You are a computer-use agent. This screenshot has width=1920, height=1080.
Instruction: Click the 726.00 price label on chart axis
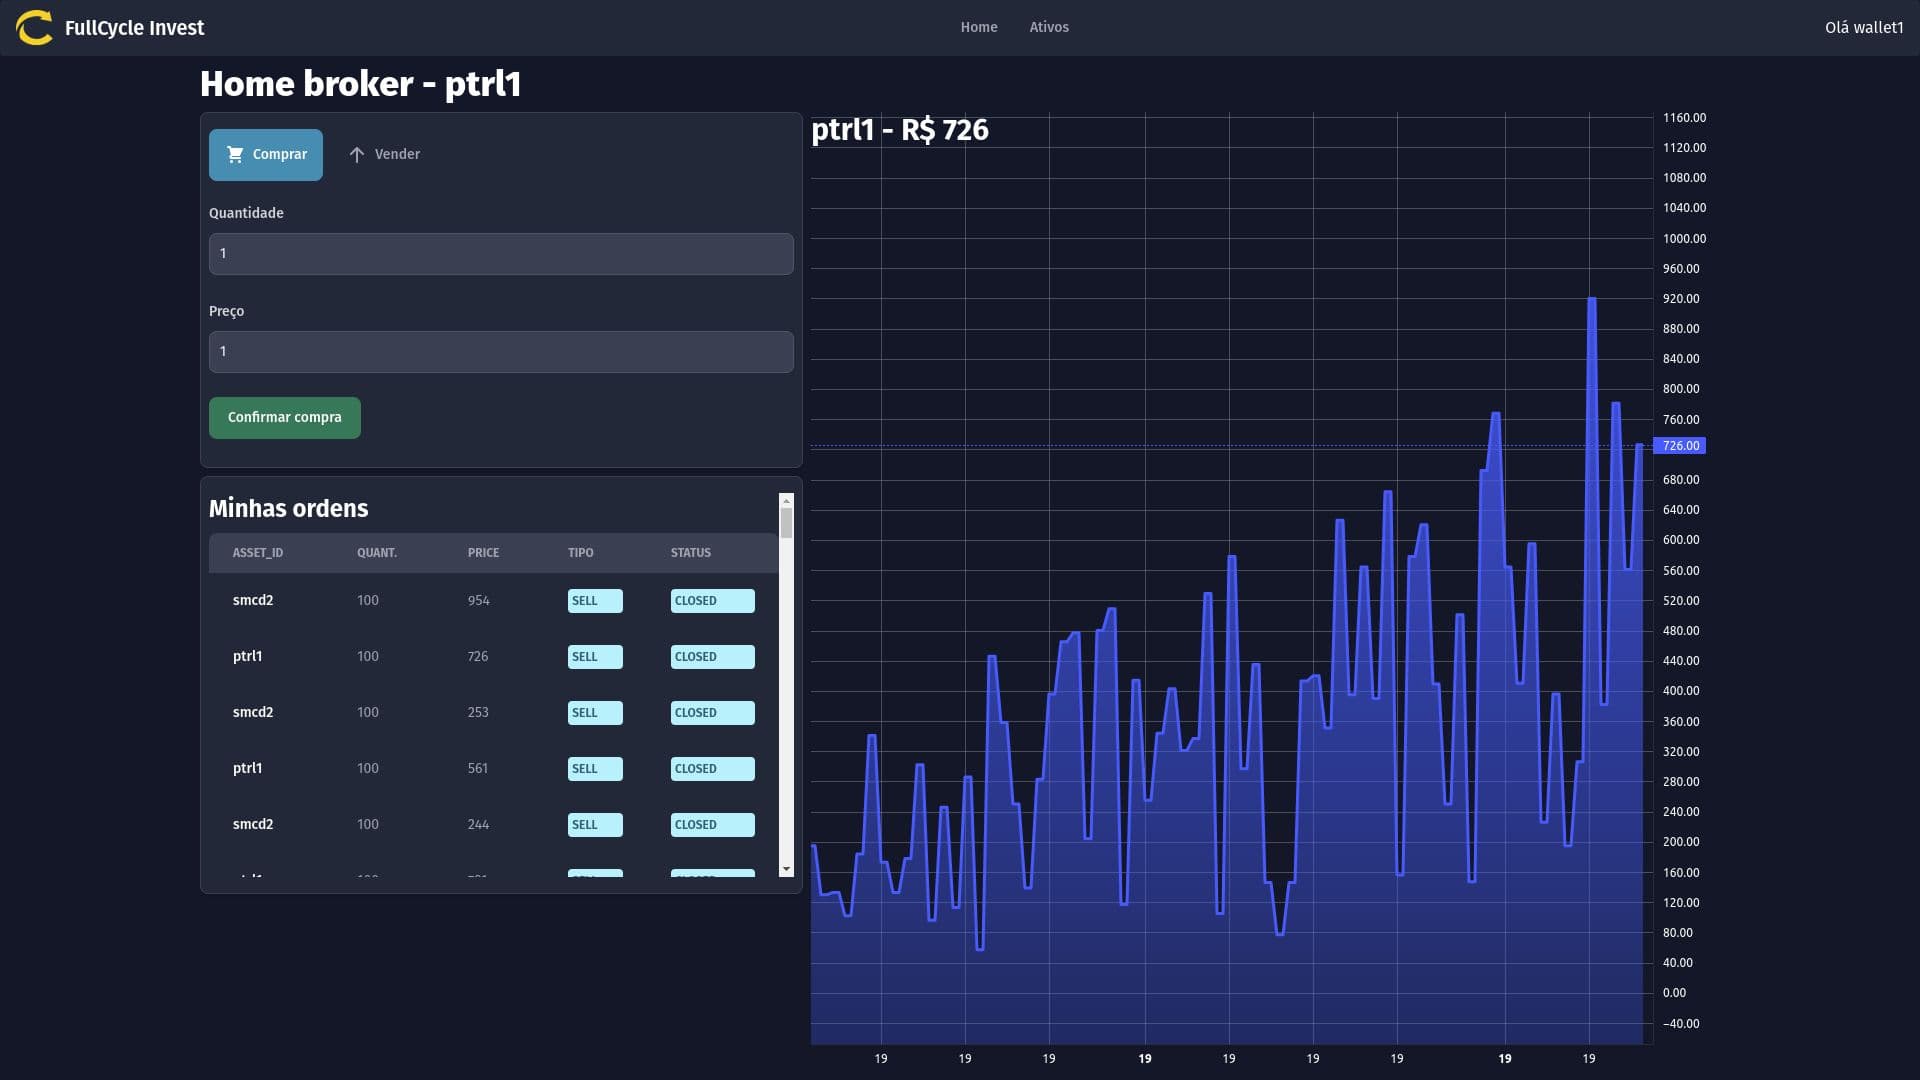[x=1679, y=446]
